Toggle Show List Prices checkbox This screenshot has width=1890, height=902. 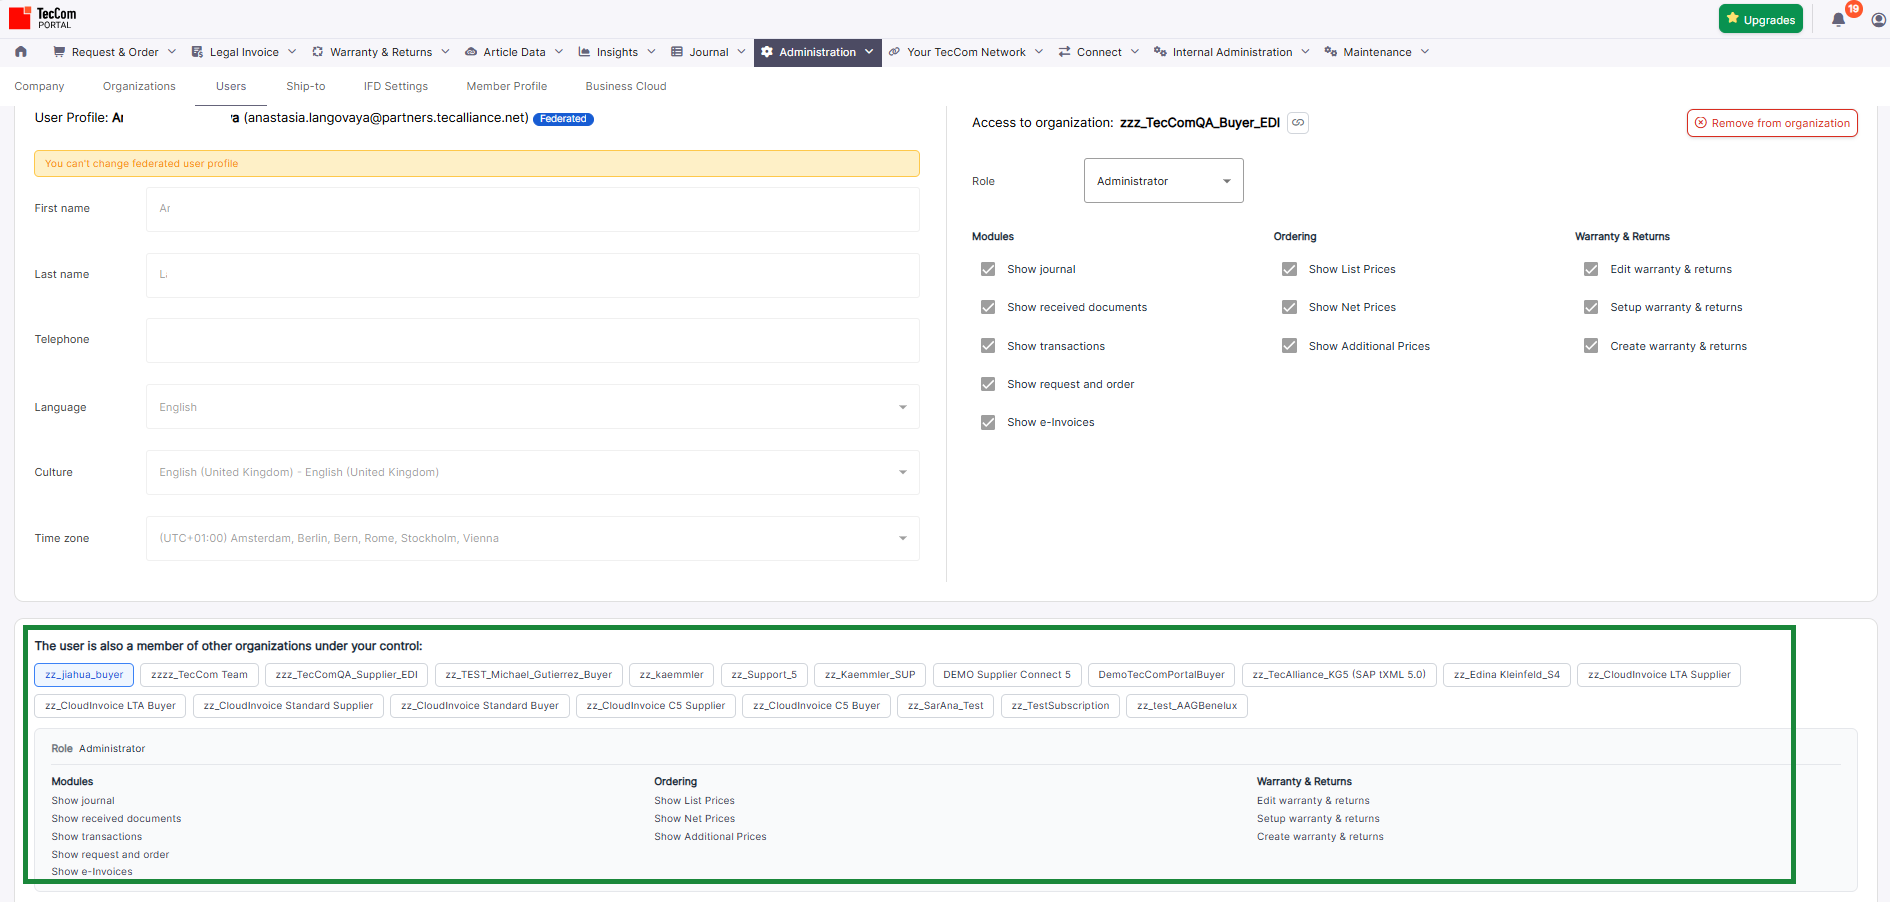1290,269
